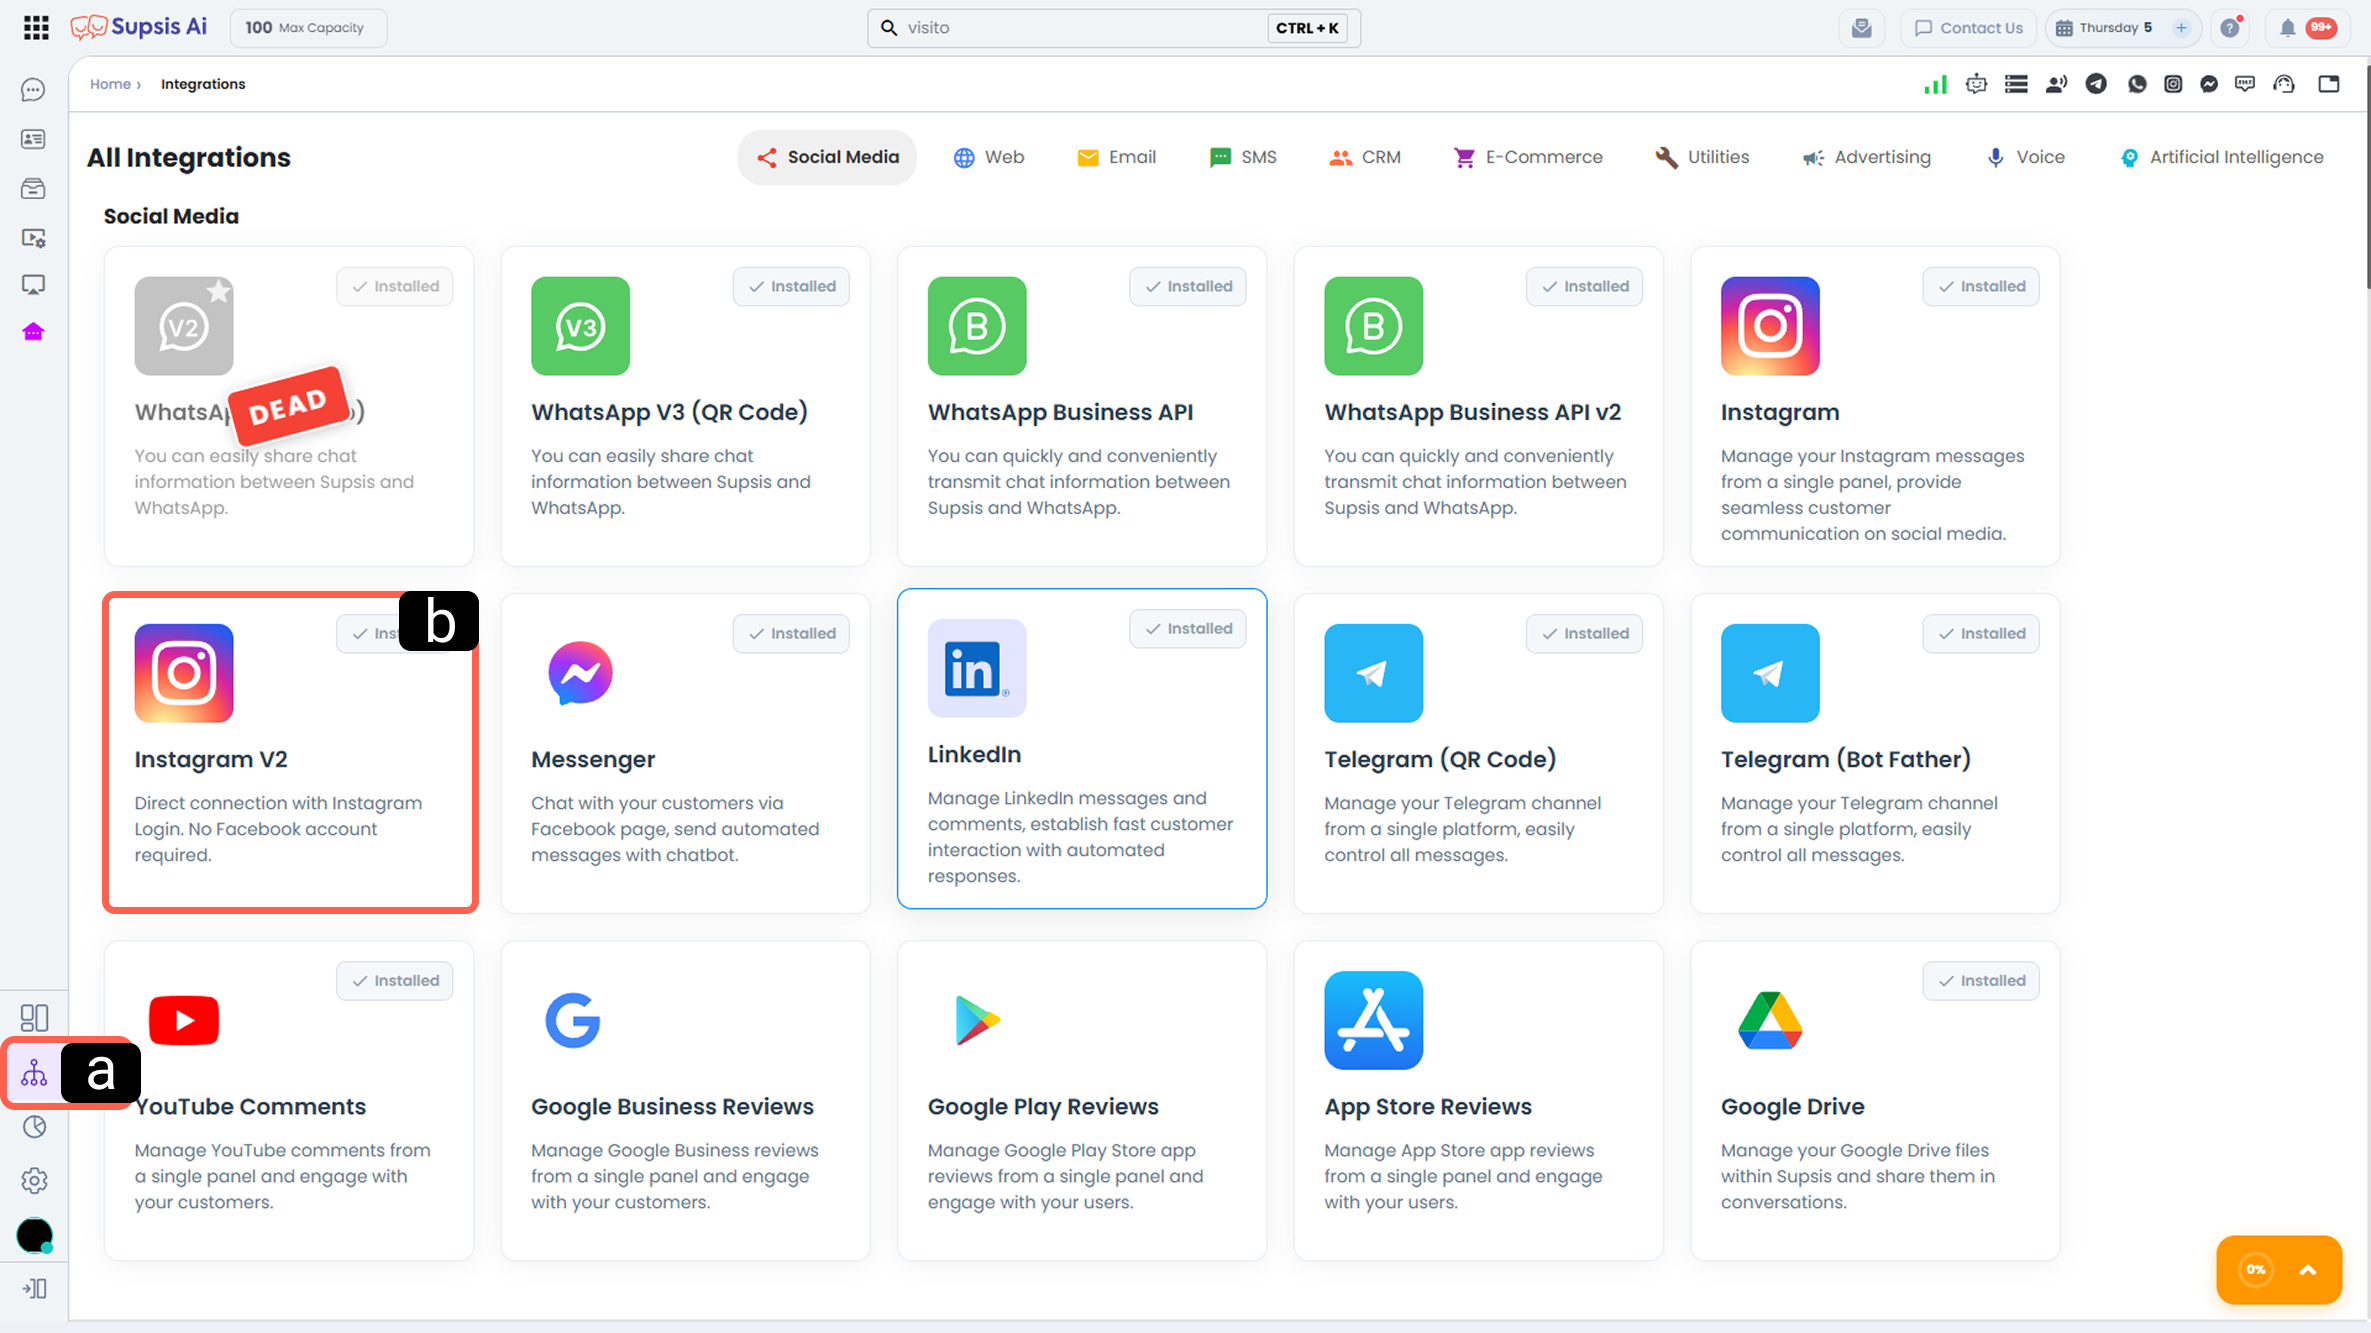Click Installed badge on WhatsApp V3 card
This screenshot has width=2371, height=1333.
point(791,286)
